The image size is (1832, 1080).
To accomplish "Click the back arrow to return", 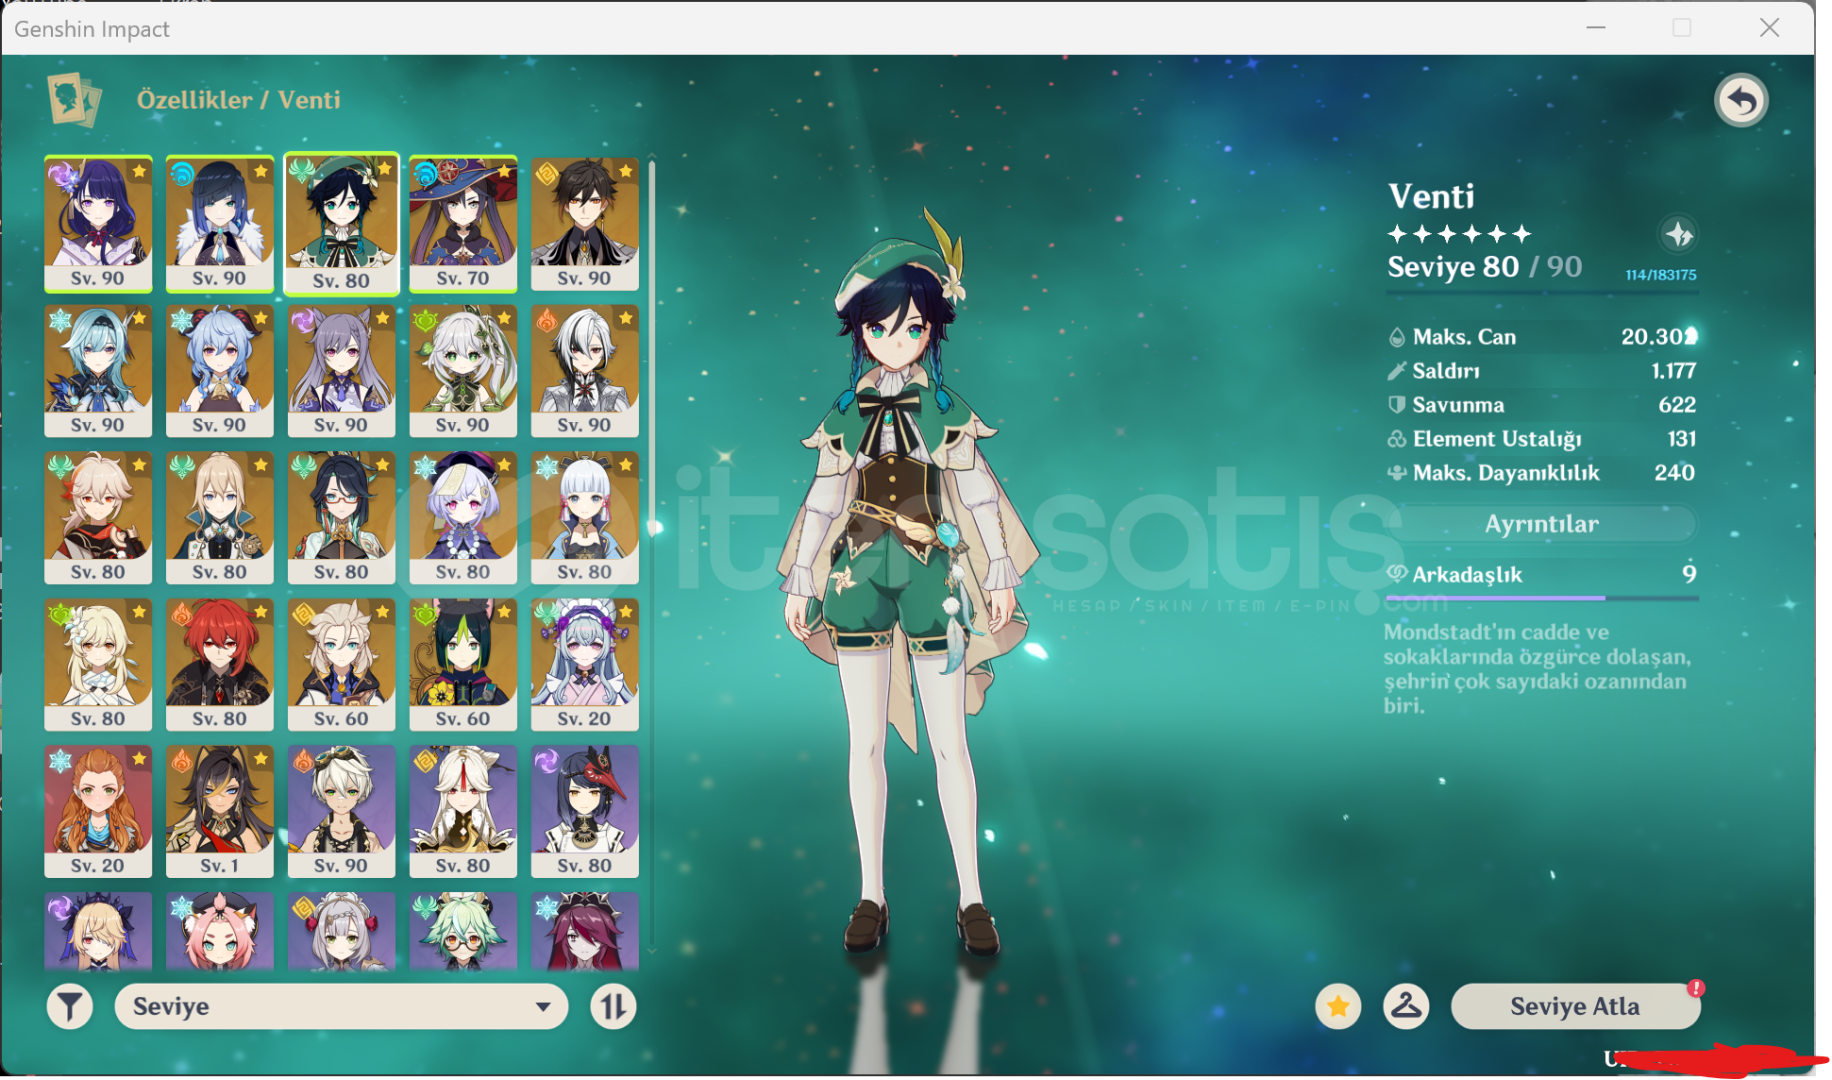I will pos(1741,100).
